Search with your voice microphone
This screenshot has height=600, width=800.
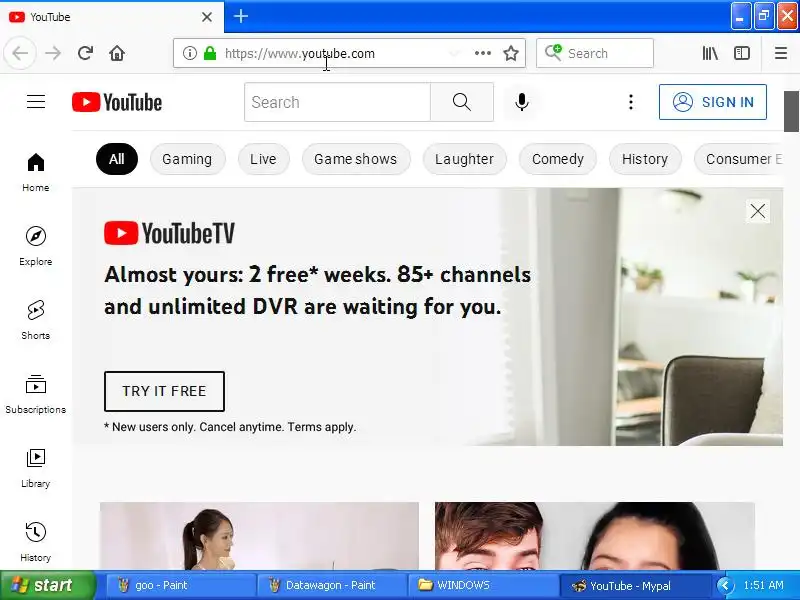521,102
